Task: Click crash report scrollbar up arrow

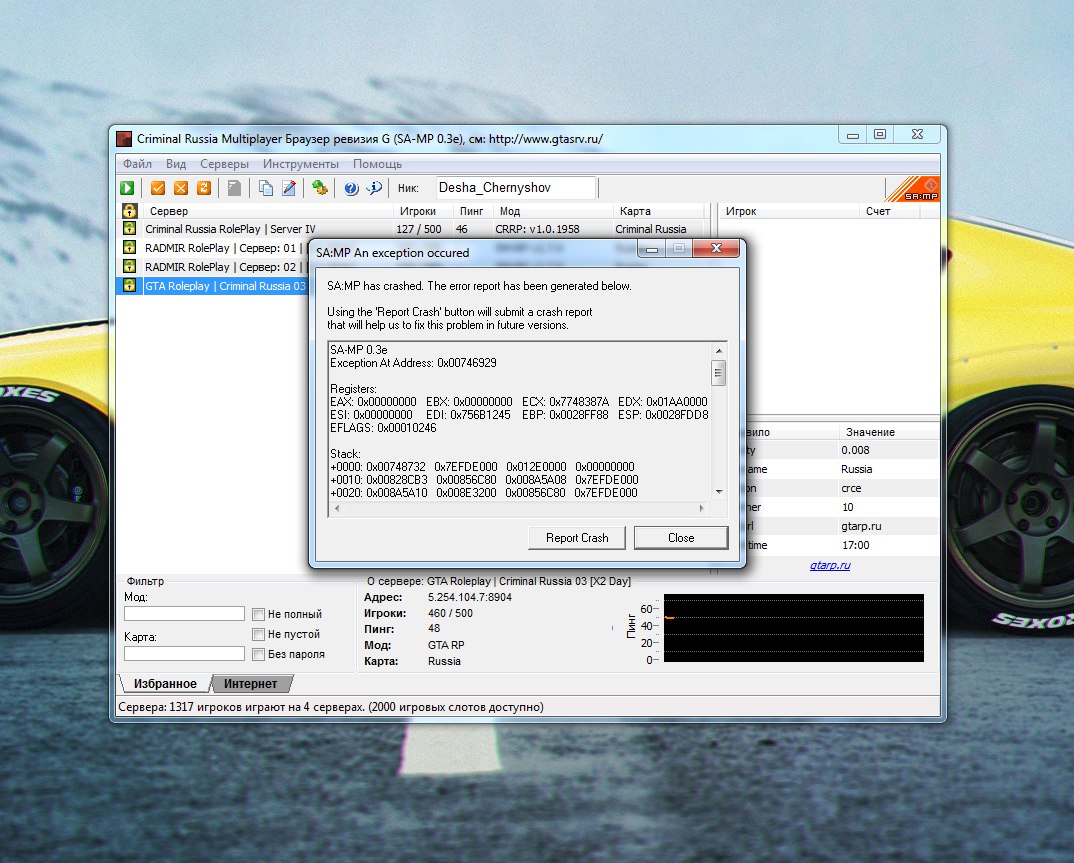Action: pyautogui.click(x=719, y=351)
